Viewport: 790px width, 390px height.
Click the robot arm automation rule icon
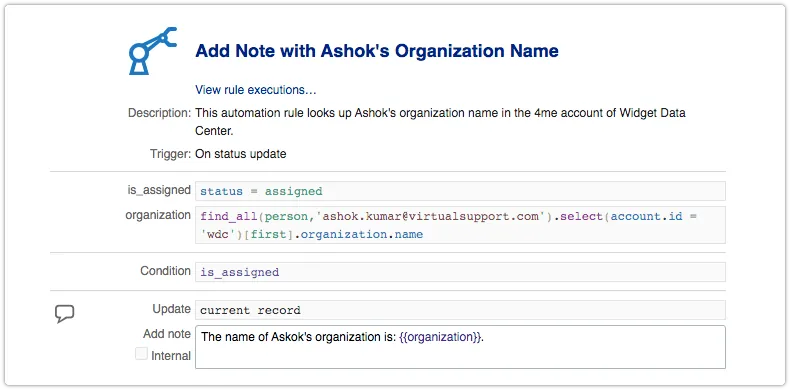click(153, 51)
